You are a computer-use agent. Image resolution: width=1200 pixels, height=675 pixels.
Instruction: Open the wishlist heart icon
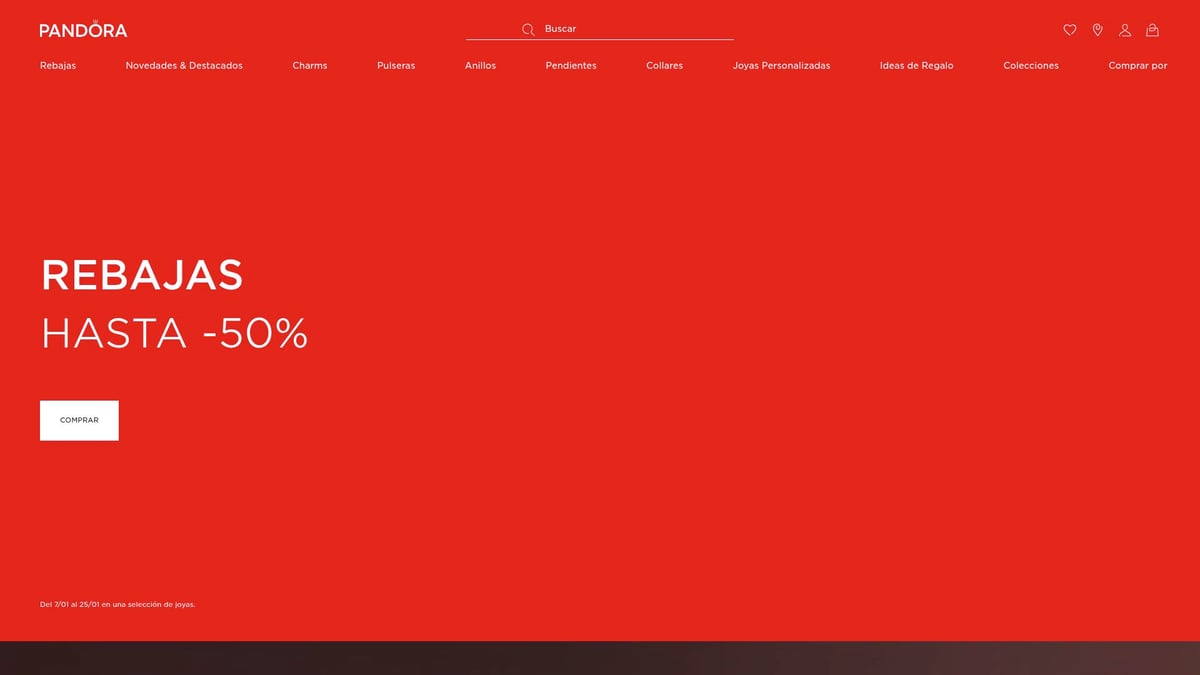pyautogui.click(x=1070, y=30)
